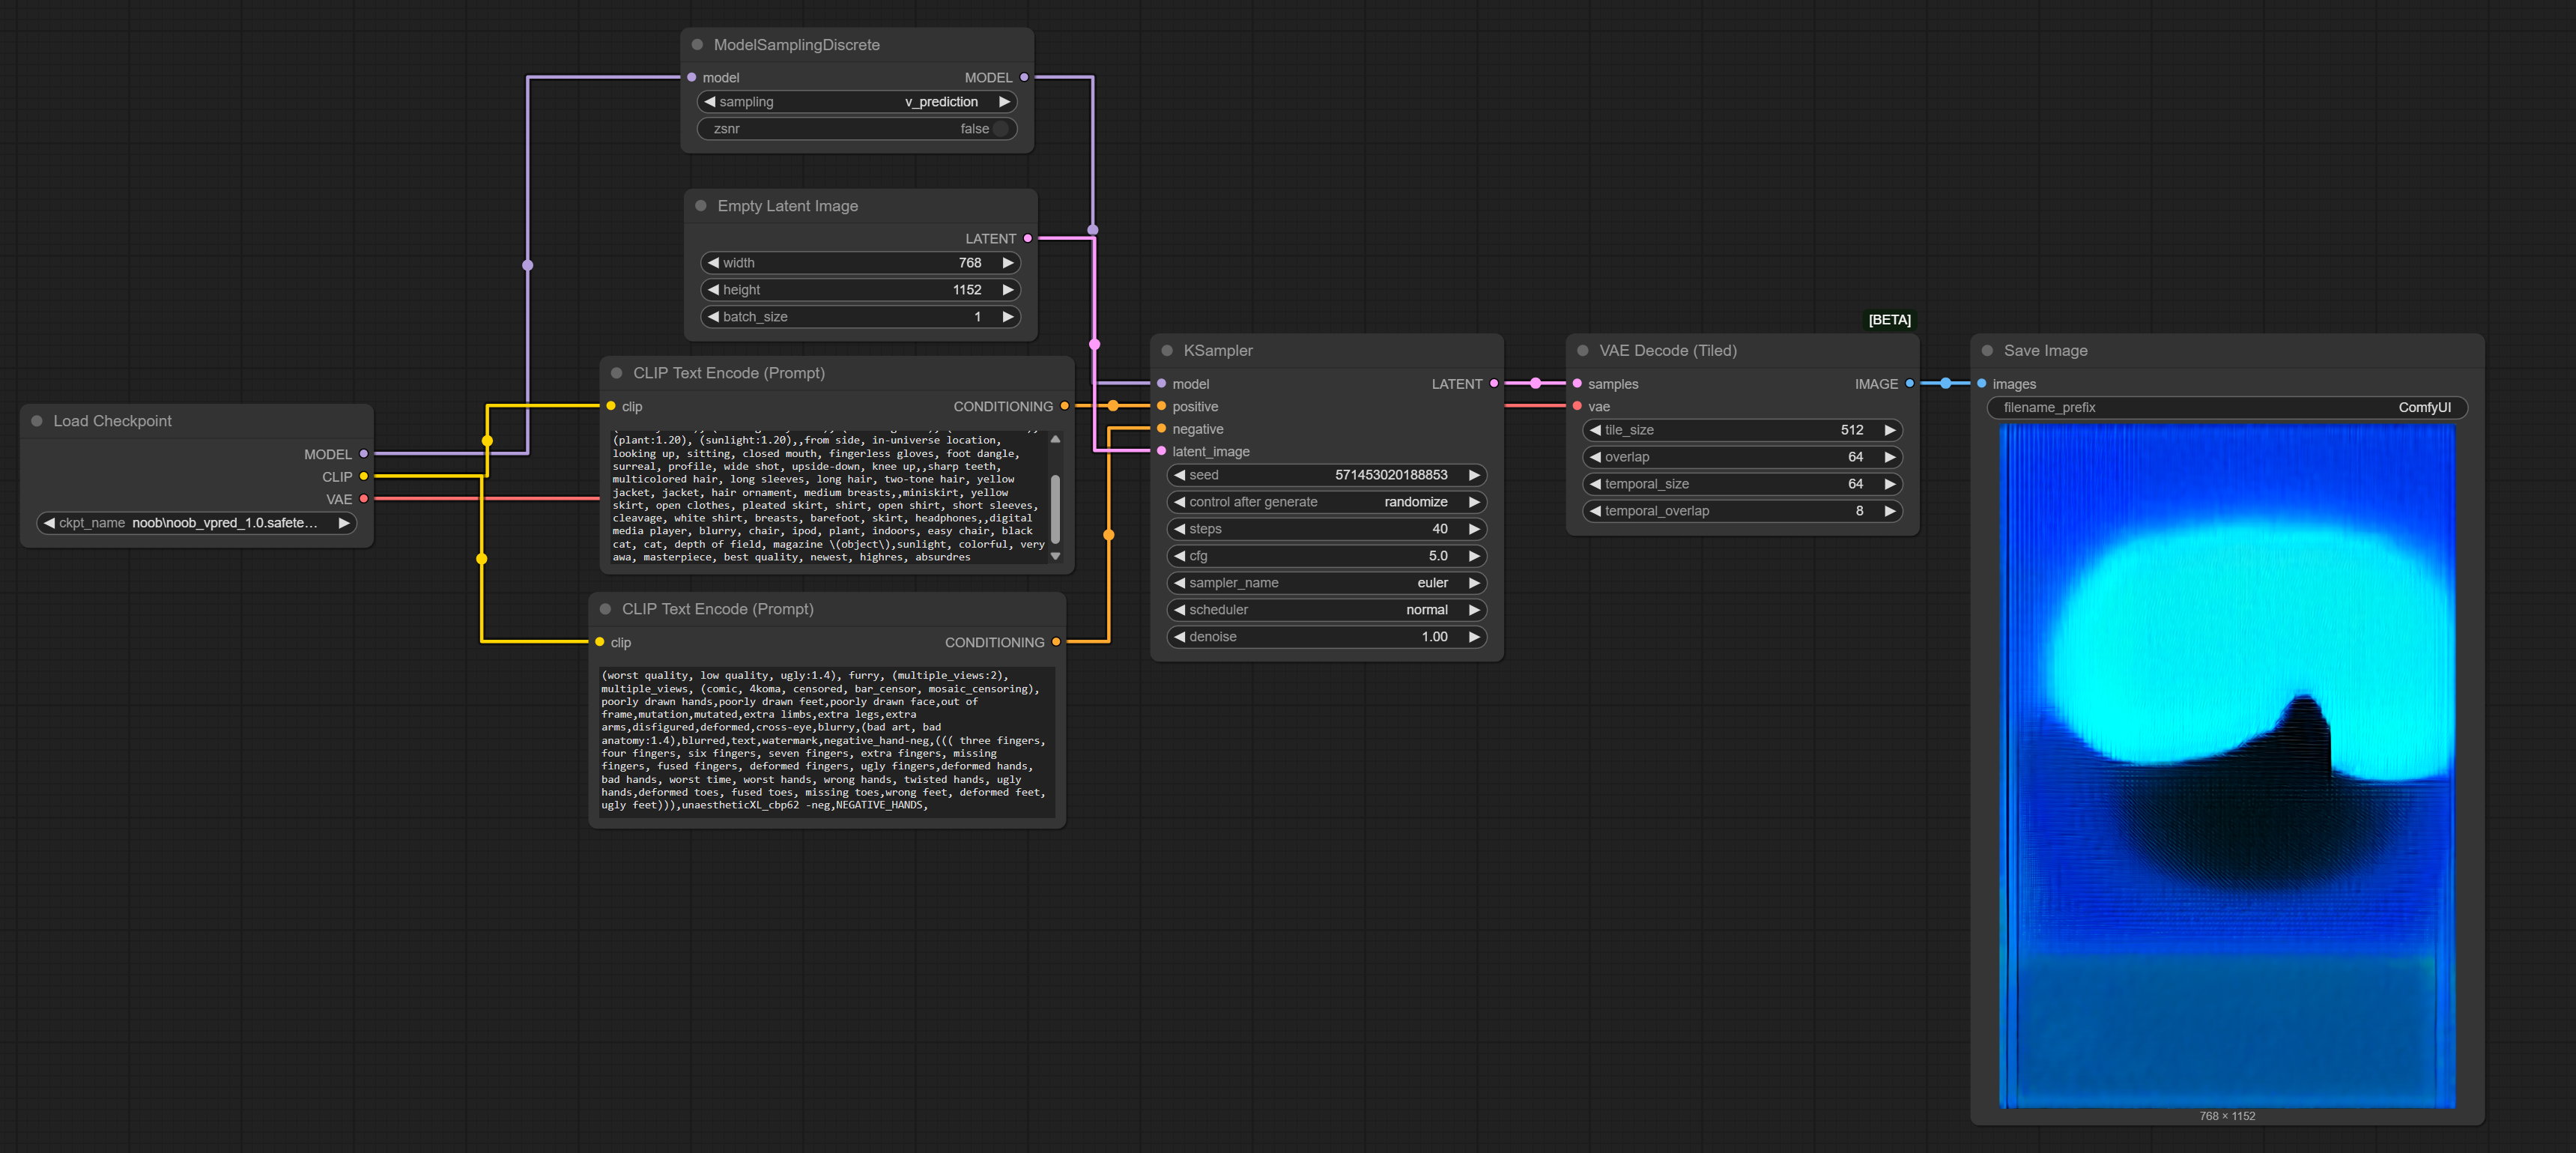
Task: Collapse the negative CLIP Text Encode node dot
Action: (606, 609)
